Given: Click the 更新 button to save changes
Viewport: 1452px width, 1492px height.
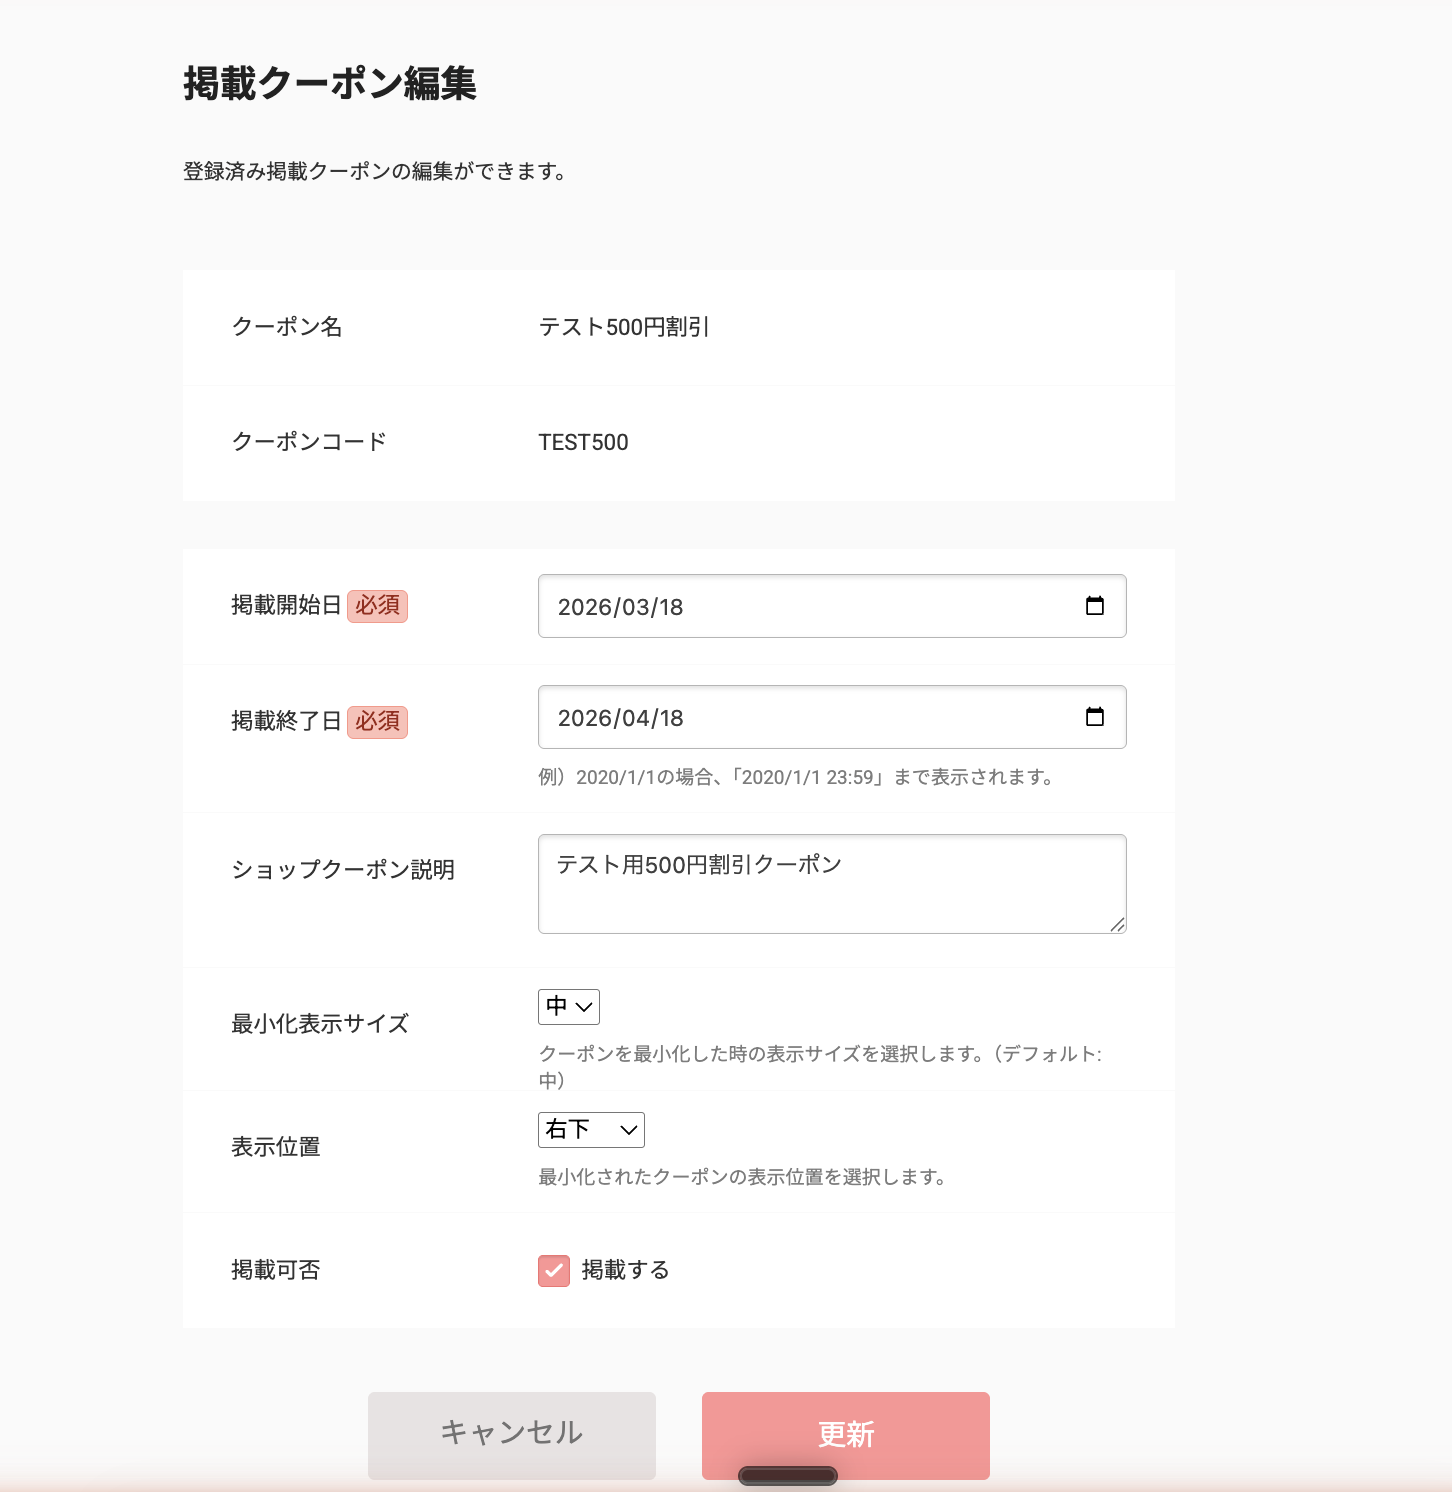Looking at the screenshot, I should click(x=845, y=1434).
